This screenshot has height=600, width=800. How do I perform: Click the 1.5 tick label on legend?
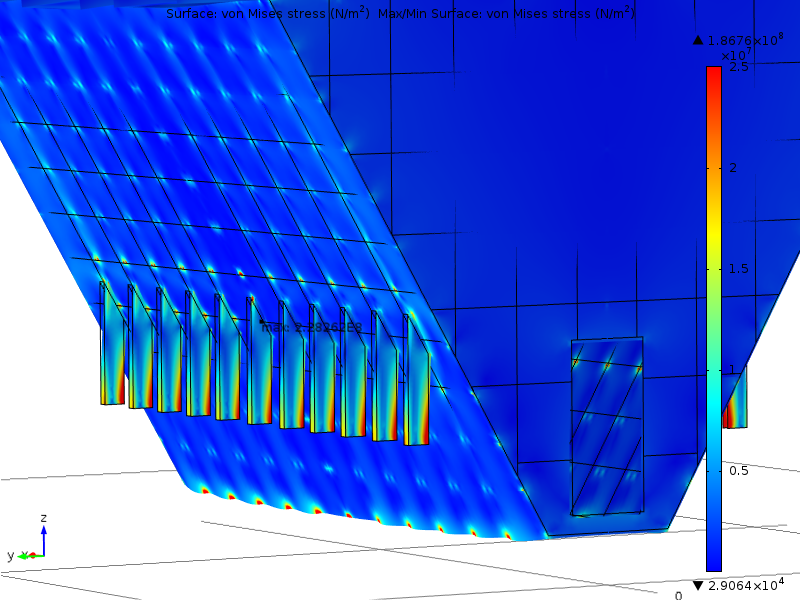tap(739, 269)
